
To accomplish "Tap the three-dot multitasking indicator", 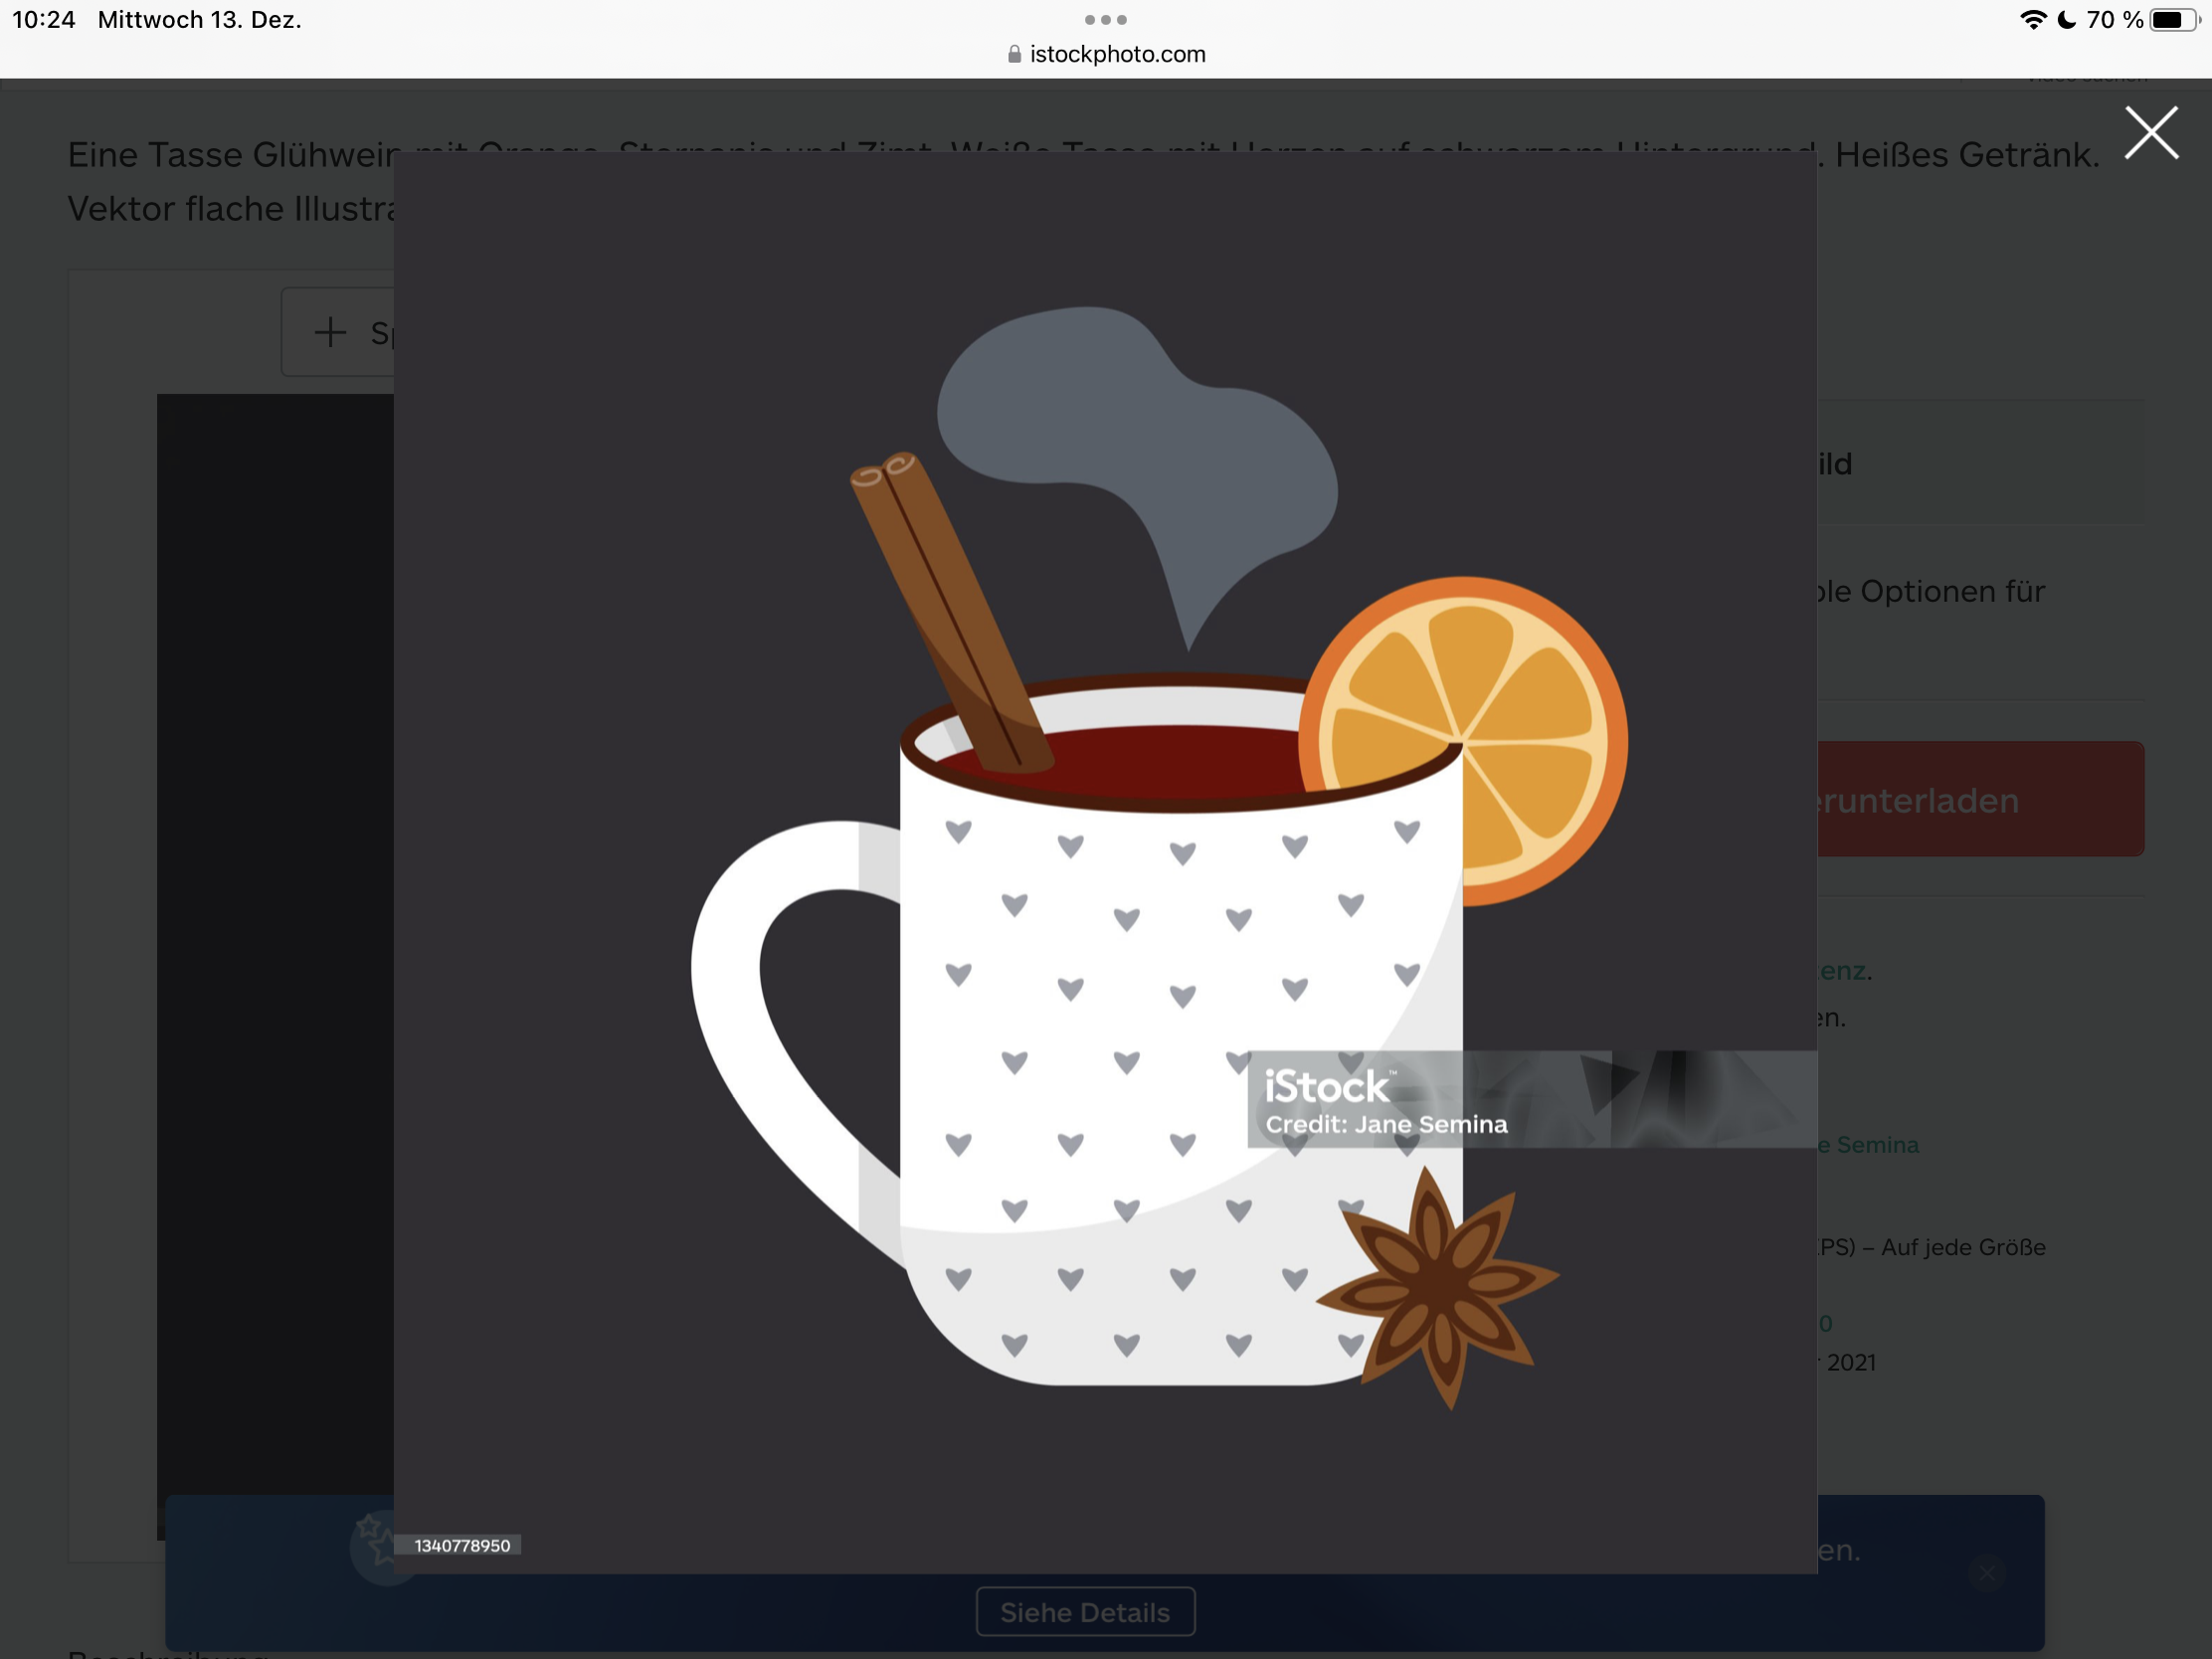I will coord(1105,20).
